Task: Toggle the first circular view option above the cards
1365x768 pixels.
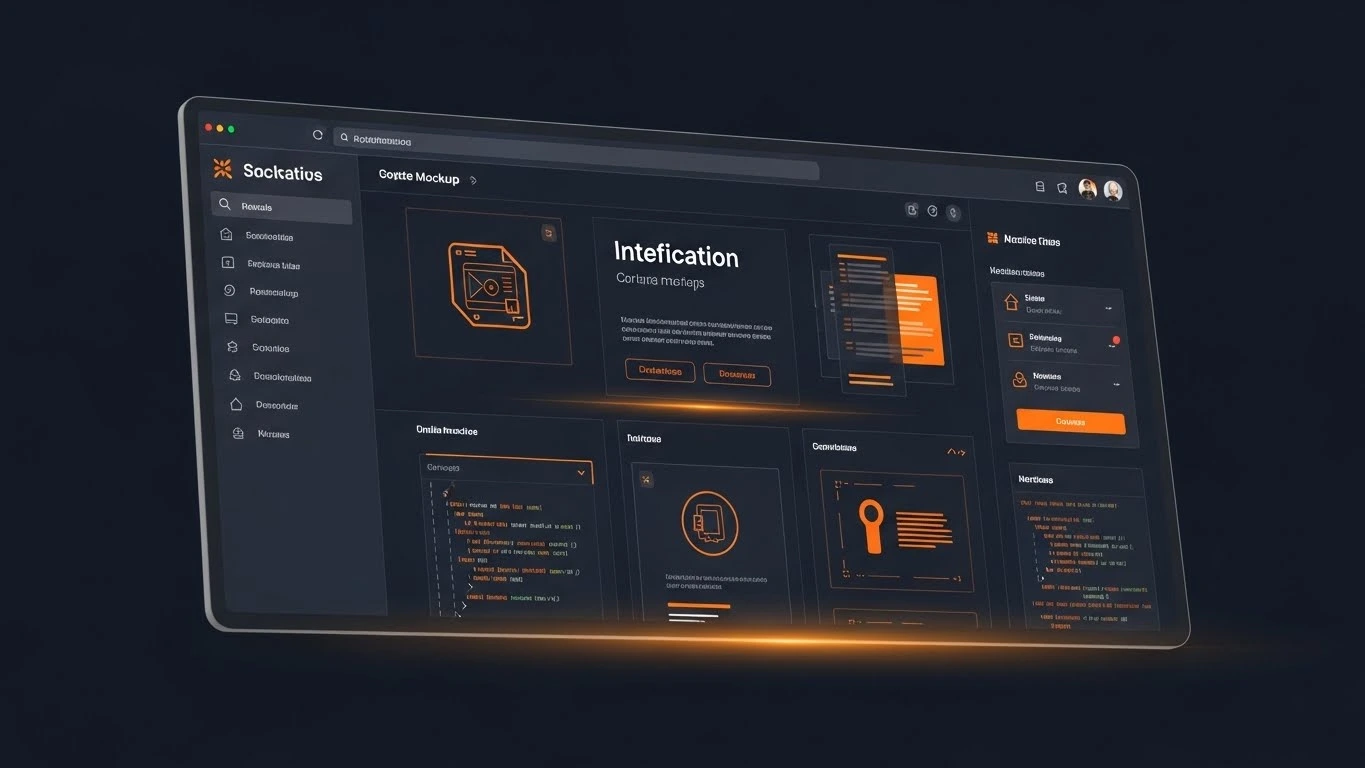Action: 911,210
